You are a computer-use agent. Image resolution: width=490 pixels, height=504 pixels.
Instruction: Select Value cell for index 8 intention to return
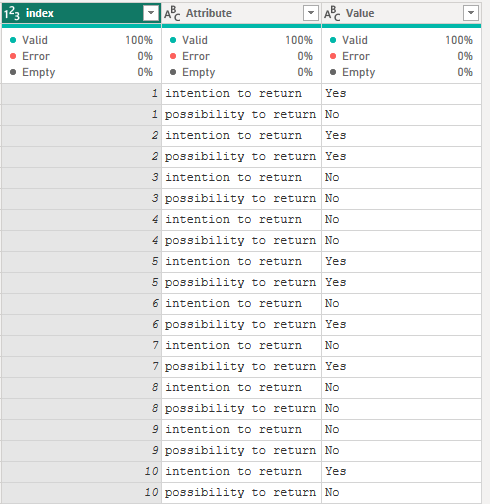pos(401,388)
